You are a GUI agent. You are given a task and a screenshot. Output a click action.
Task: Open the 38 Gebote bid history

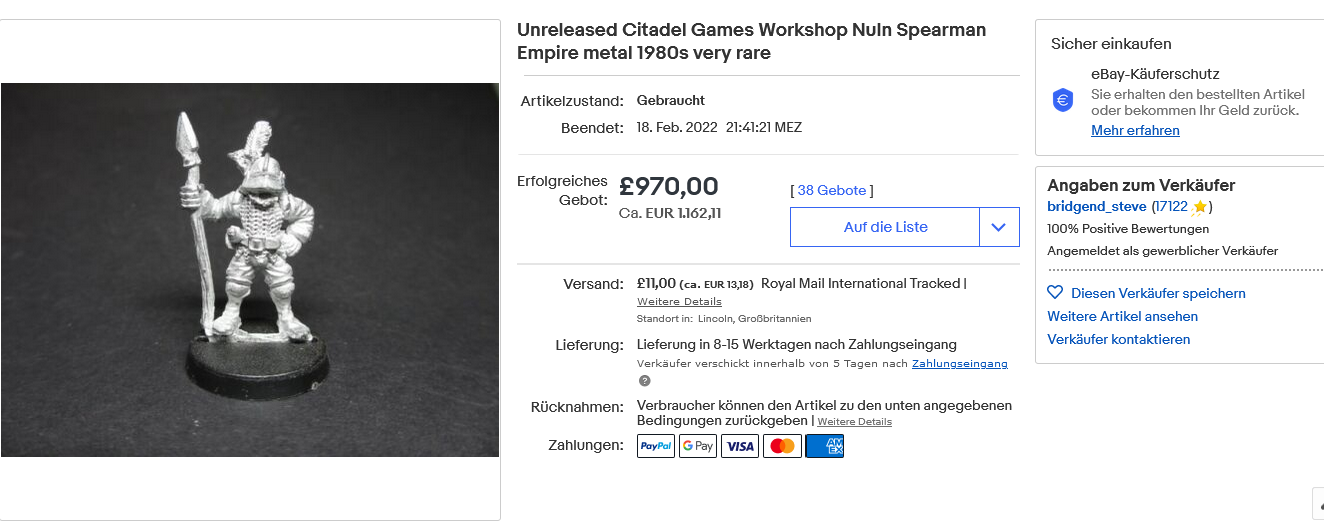[832, 190]
